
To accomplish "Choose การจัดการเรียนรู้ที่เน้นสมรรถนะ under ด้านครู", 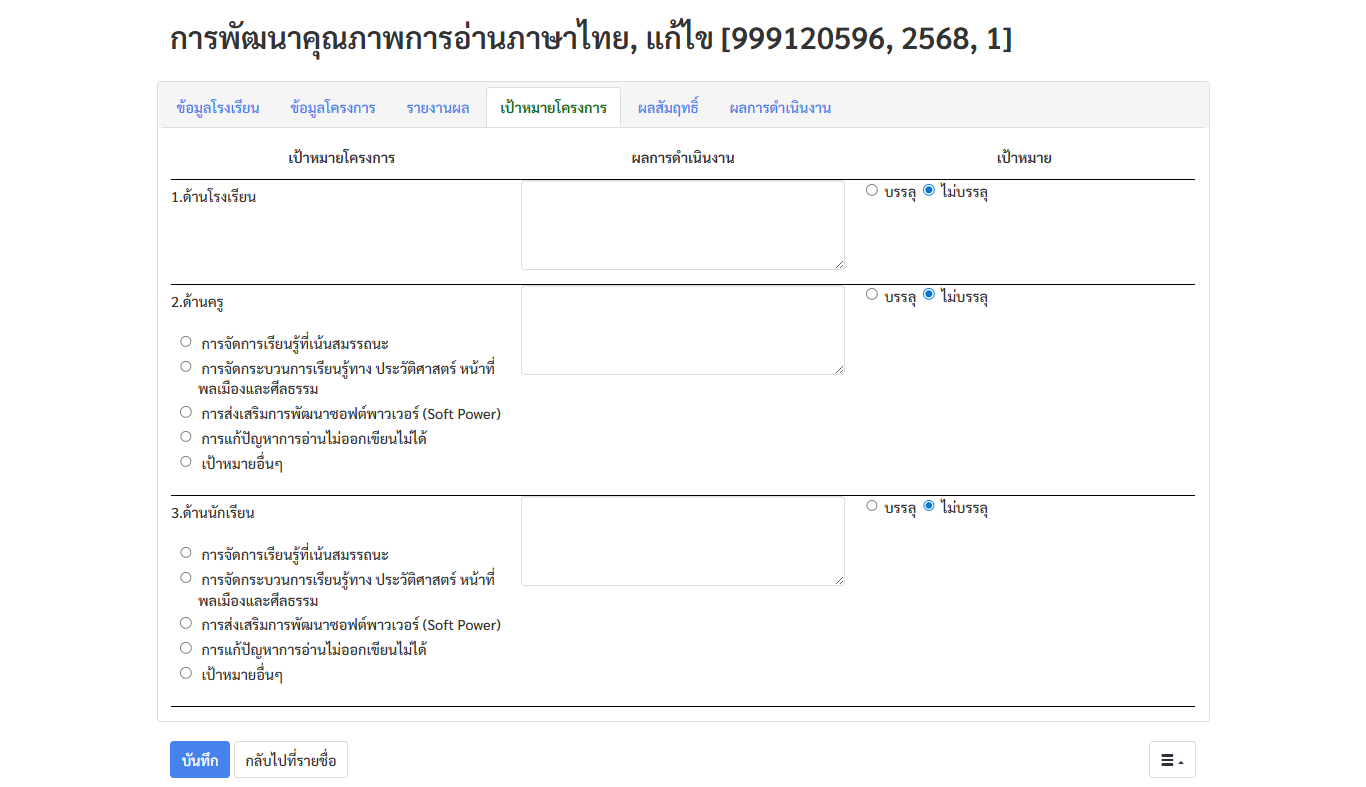I will 186,342.
